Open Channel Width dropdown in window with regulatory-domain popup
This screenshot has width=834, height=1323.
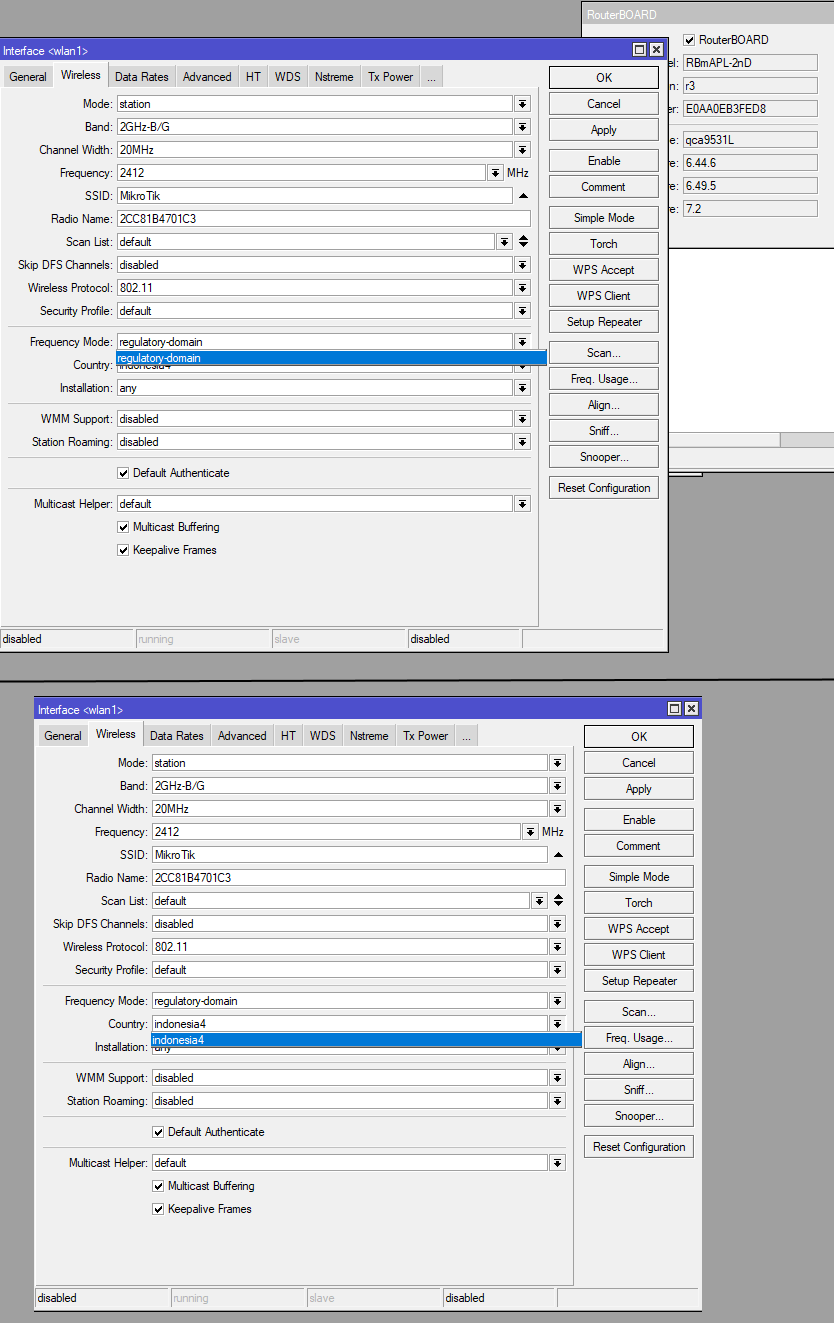point(522,150)
